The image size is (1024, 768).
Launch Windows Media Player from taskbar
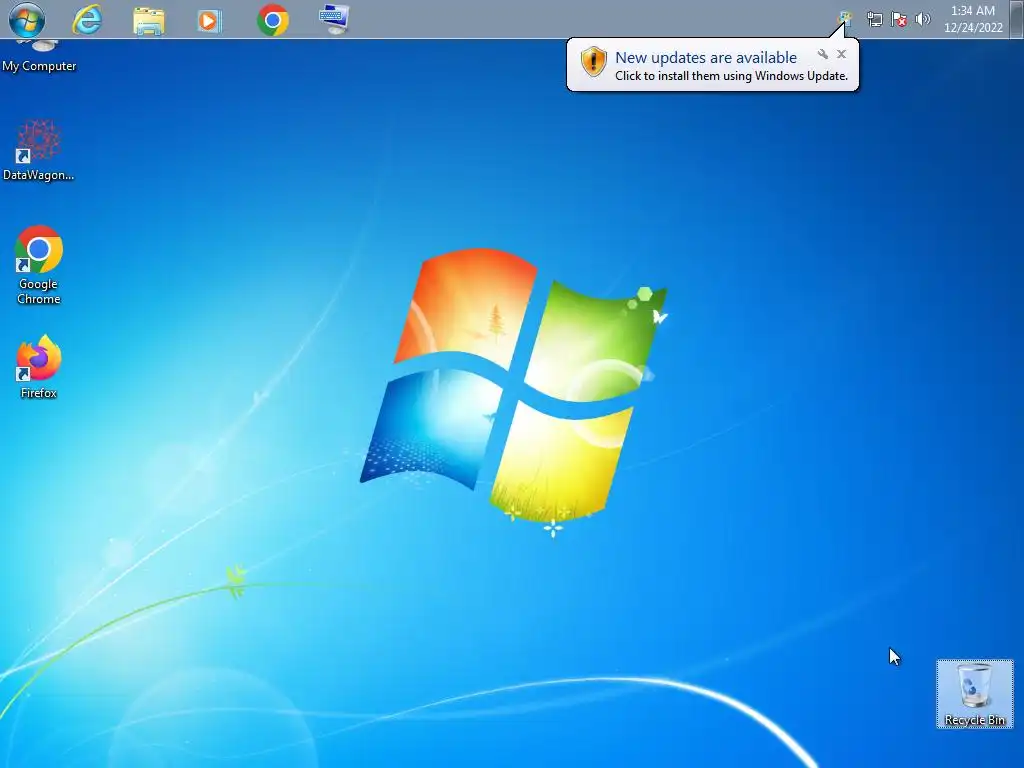(210, 21)
